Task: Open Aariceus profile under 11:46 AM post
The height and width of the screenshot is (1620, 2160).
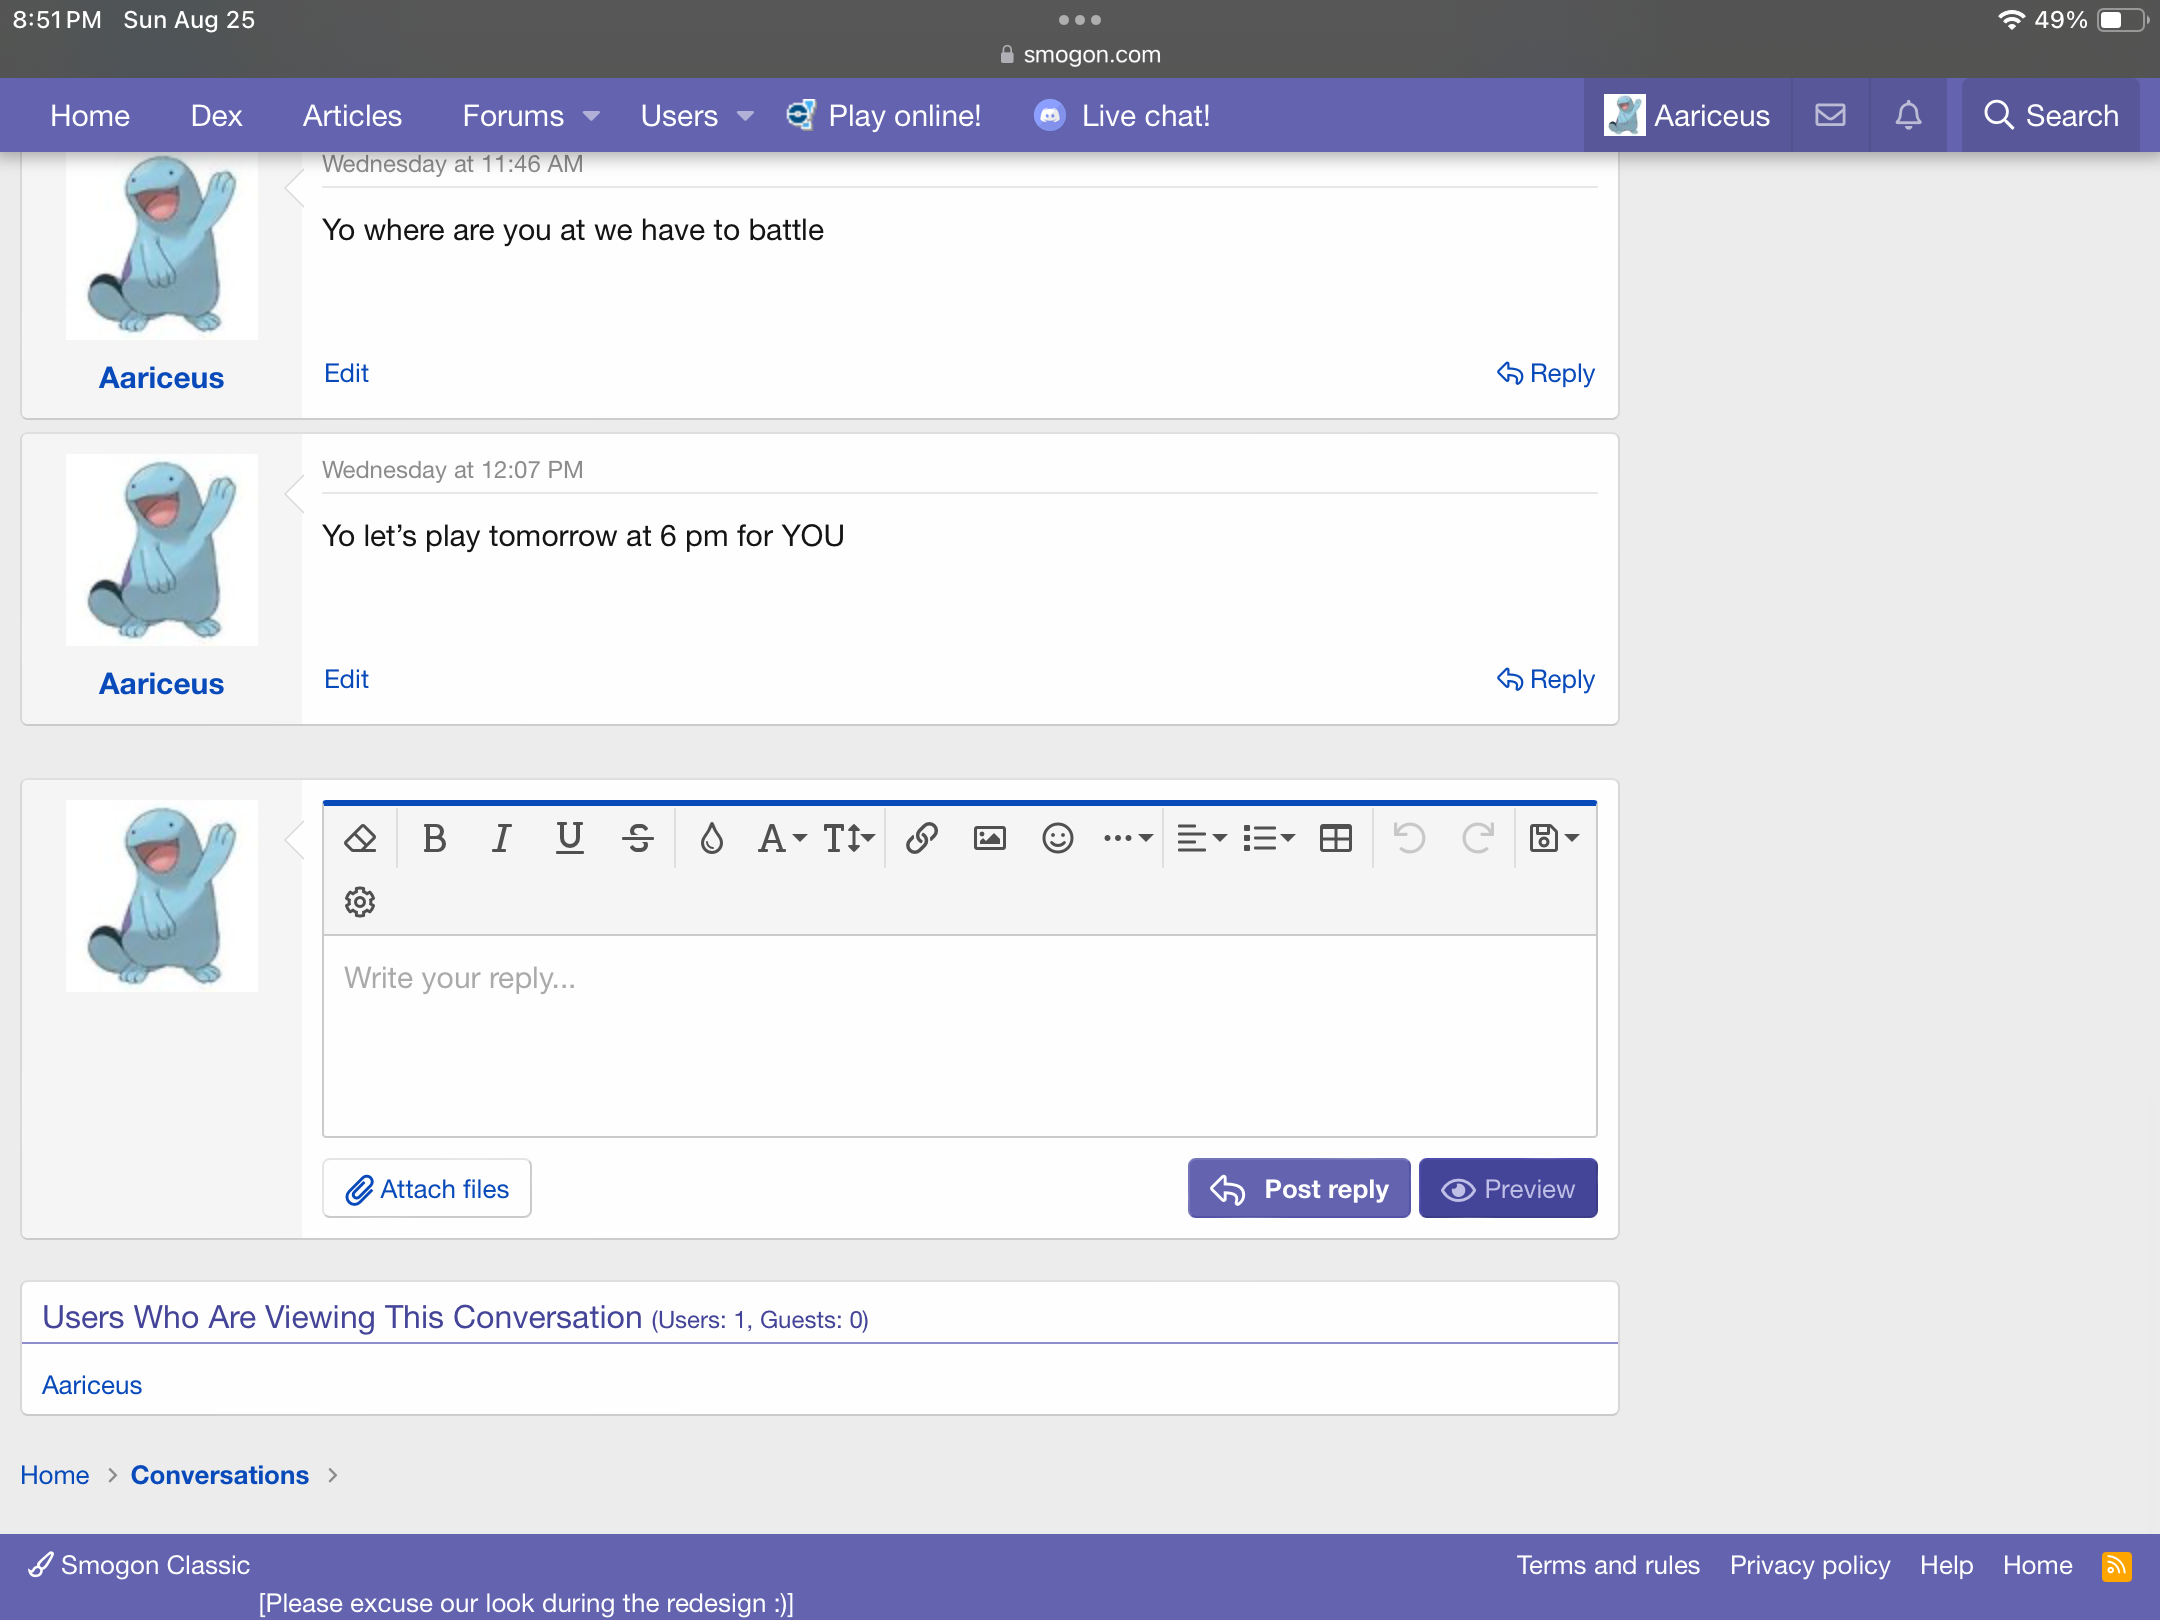Action: tap(161, 378)
